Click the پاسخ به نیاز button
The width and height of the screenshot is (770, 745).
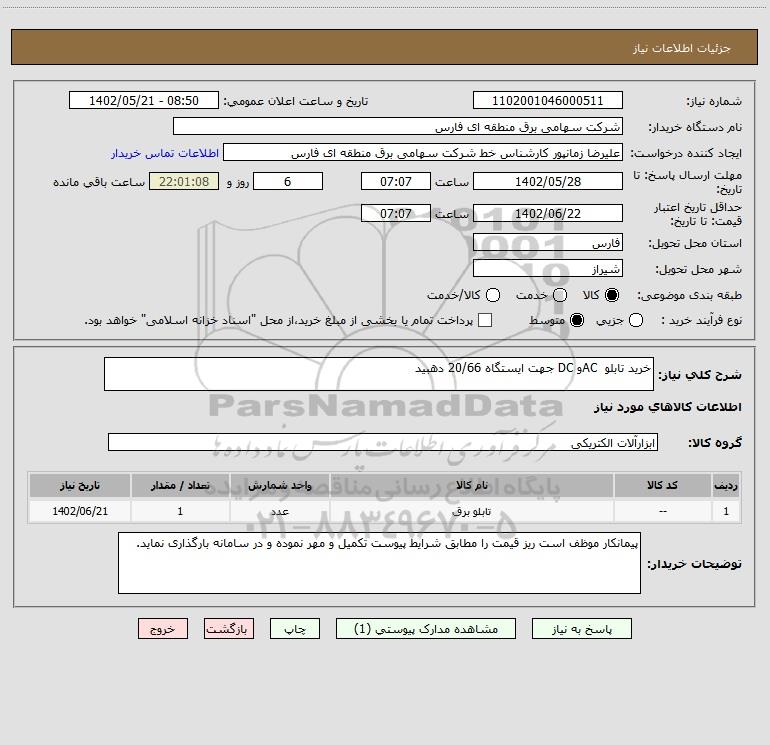(581, 629)
